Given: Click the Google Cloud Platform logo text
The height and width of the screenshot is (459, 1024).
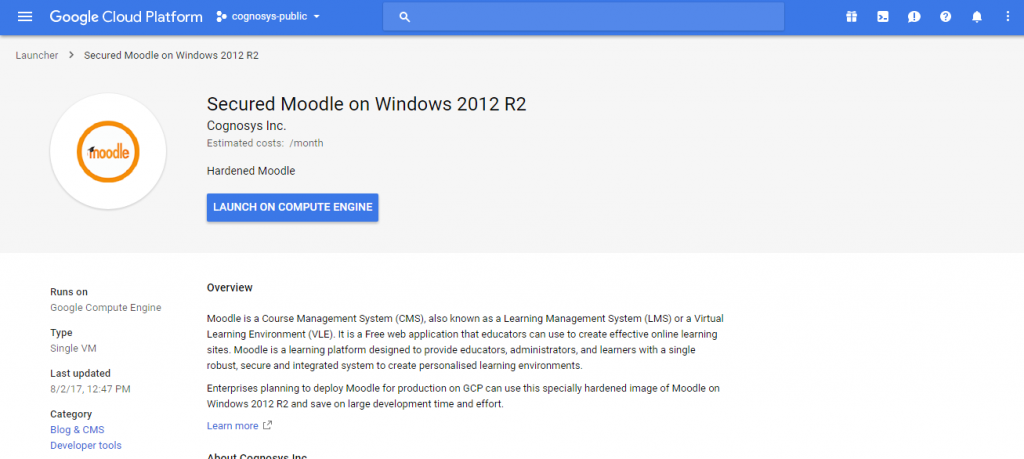Looking at the screenshot, I should point(125,17).
